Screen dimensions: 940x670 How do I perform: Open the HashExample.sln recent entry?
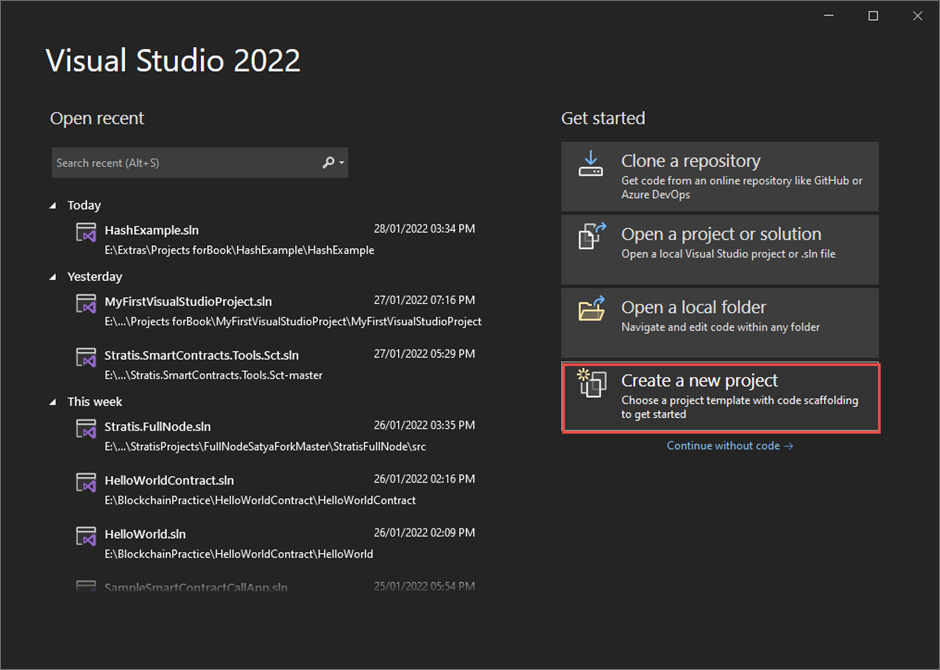click(x=152, y=229)
